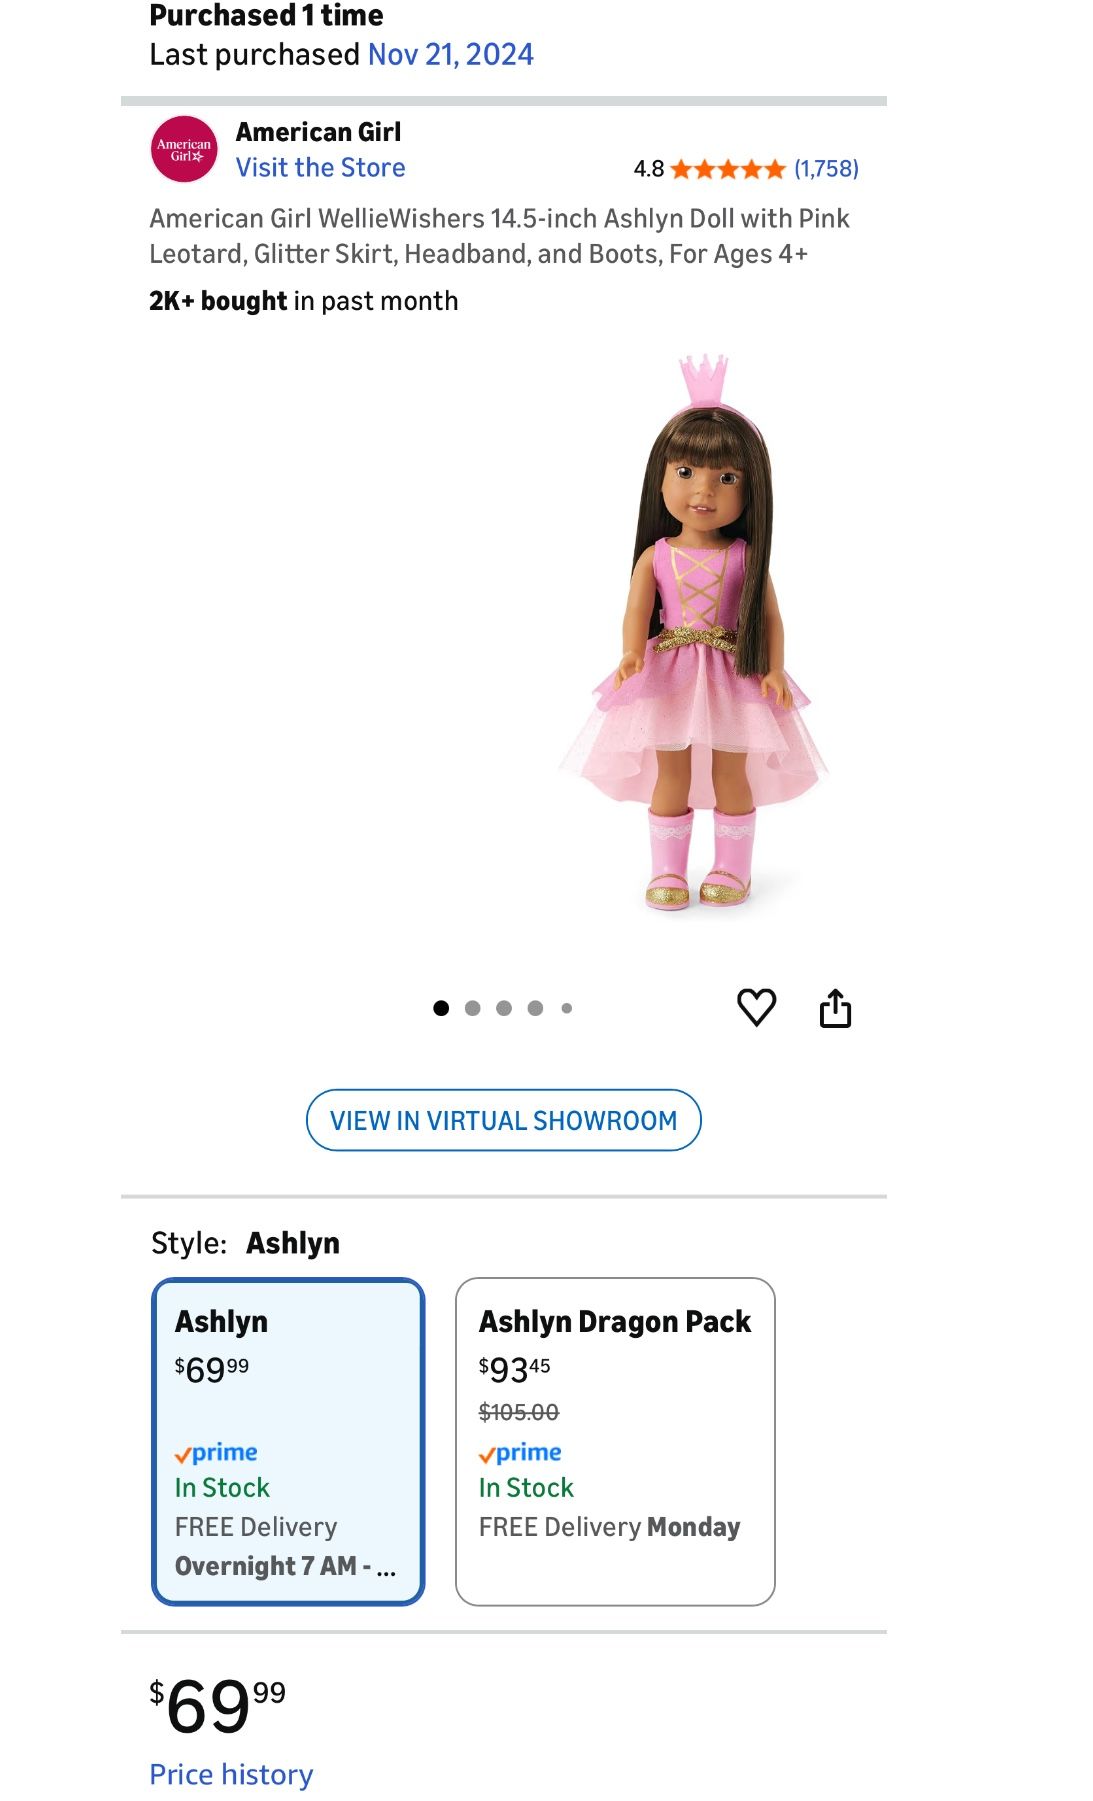
Task: Open the Price history link
Action: [x=231, y=1775]
